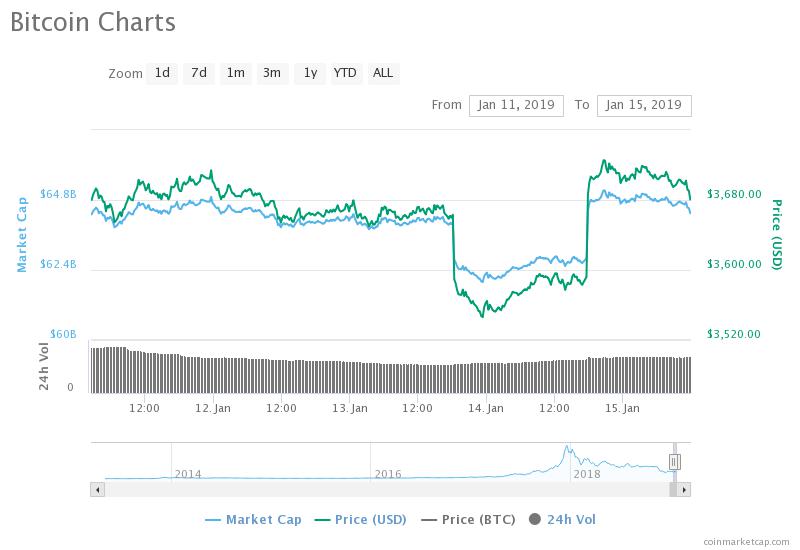The image size is (800, 550).
Task: Show ALL historical data
Action: (383, 73)
